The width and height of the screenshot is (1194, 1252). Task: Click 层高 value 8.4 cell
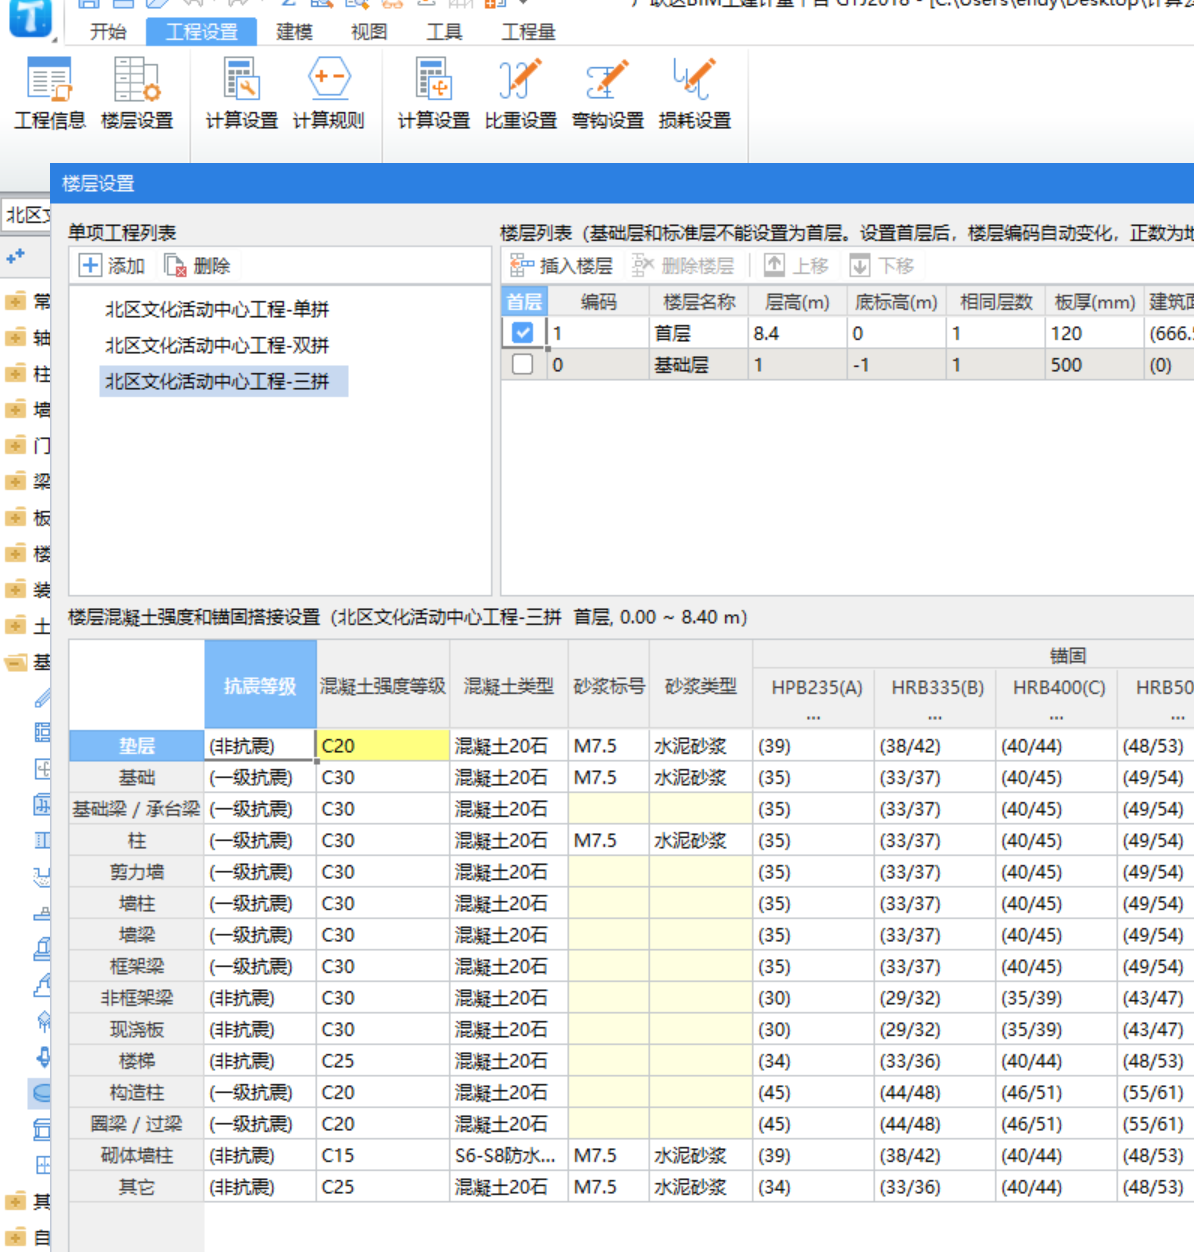point(797,333)
